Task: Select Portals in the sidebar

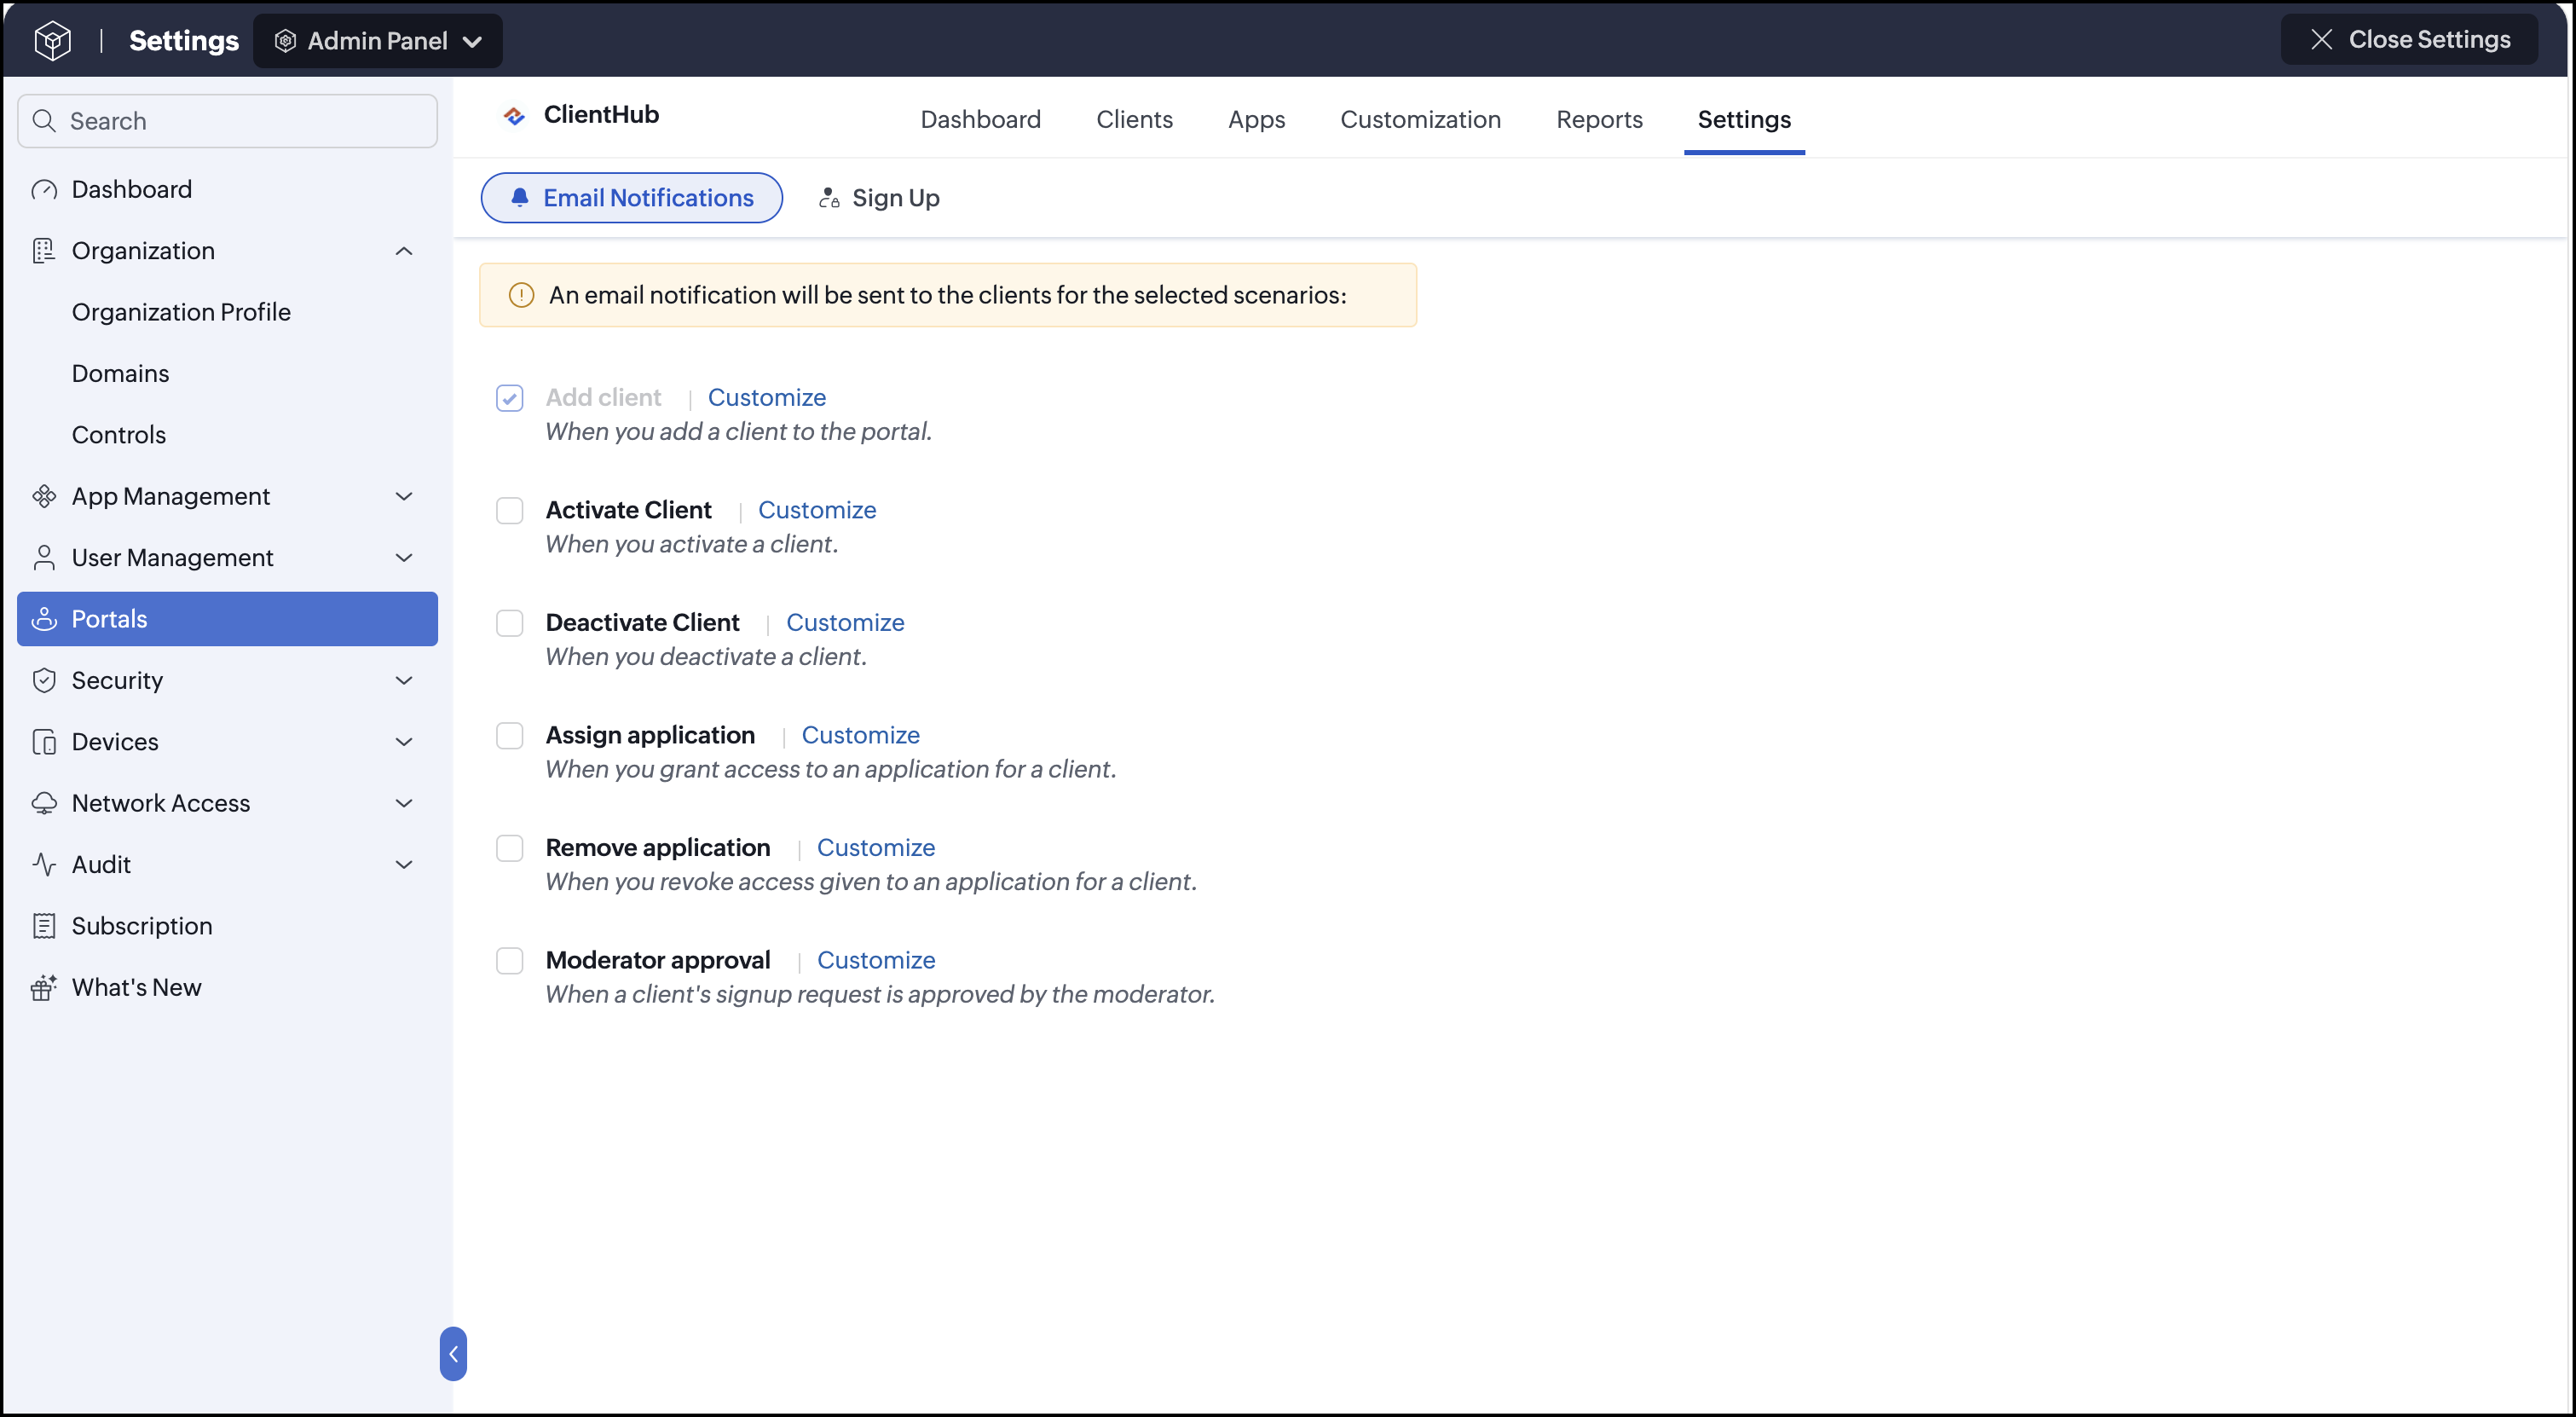Action: [x=227, y=619]
